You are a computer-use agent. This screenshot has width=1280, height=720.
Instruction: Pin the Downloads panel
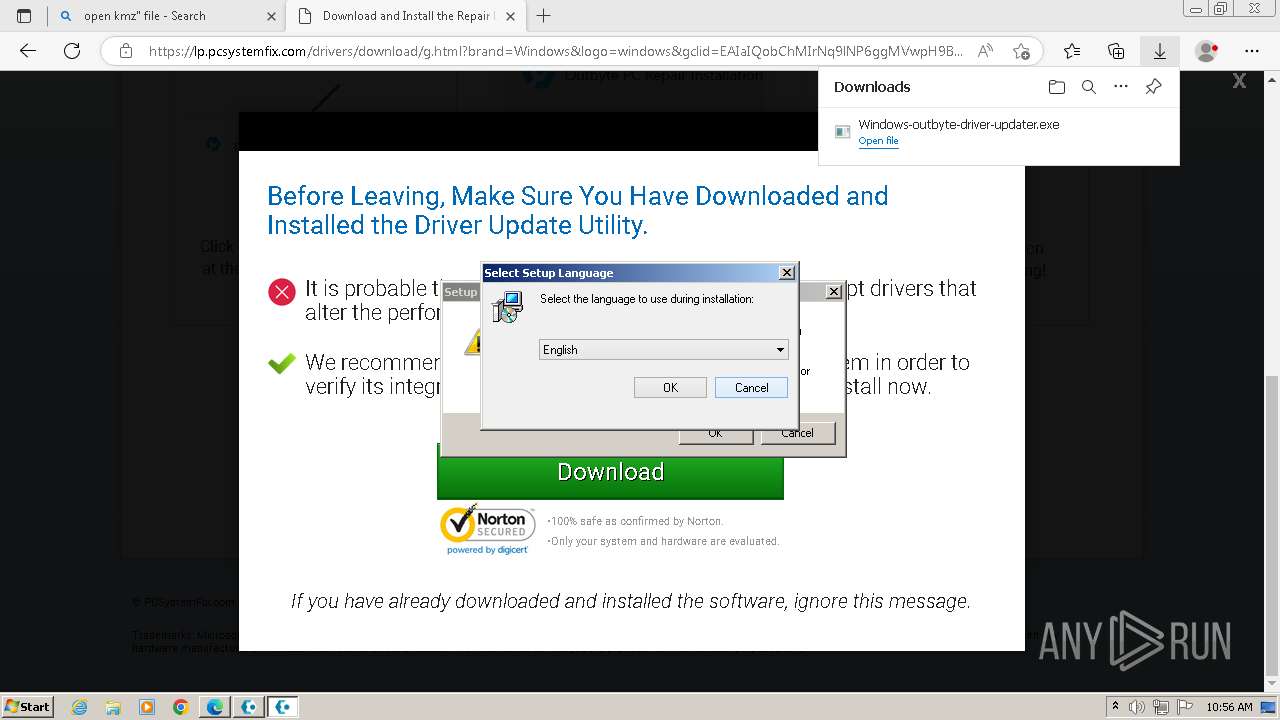tap(1153, 87)
